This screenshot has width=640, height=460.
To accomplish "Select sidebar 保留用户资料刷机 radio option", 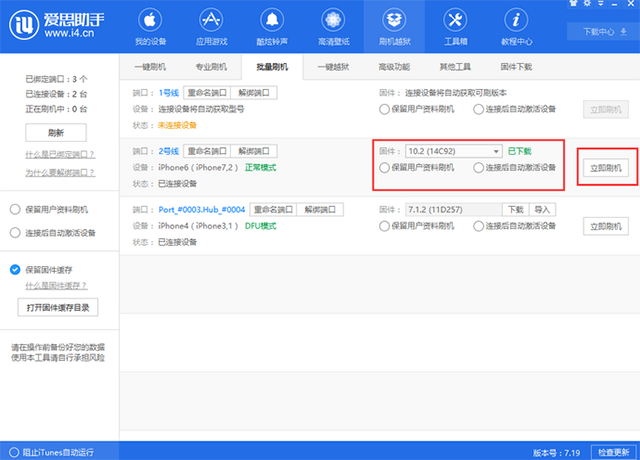I will pos(15,210).
